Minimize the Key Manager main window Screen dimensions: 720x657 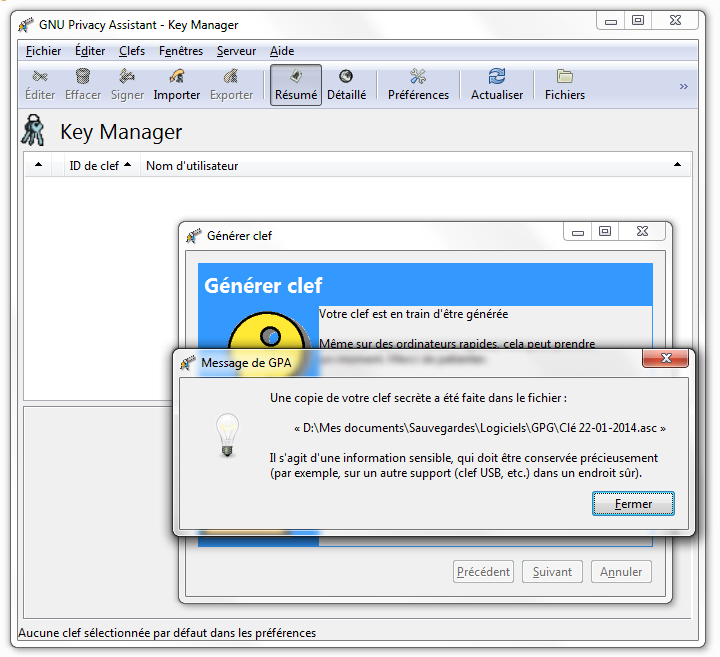(x=611, y=21)
